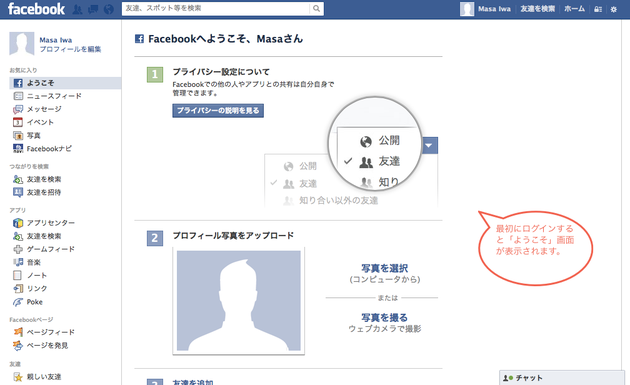Viewport: 630px width, 385px height.
Task: Click the ページを発見 icon
Action: point(18,346)
